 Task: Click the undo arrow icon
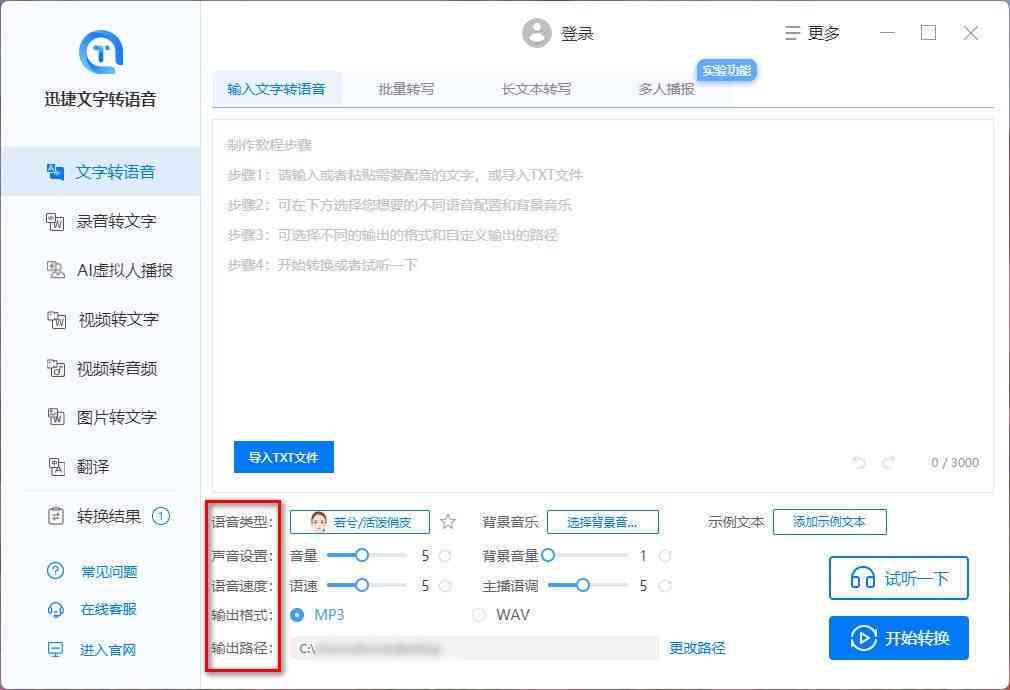pyautogui.click(x=859, y=463)
